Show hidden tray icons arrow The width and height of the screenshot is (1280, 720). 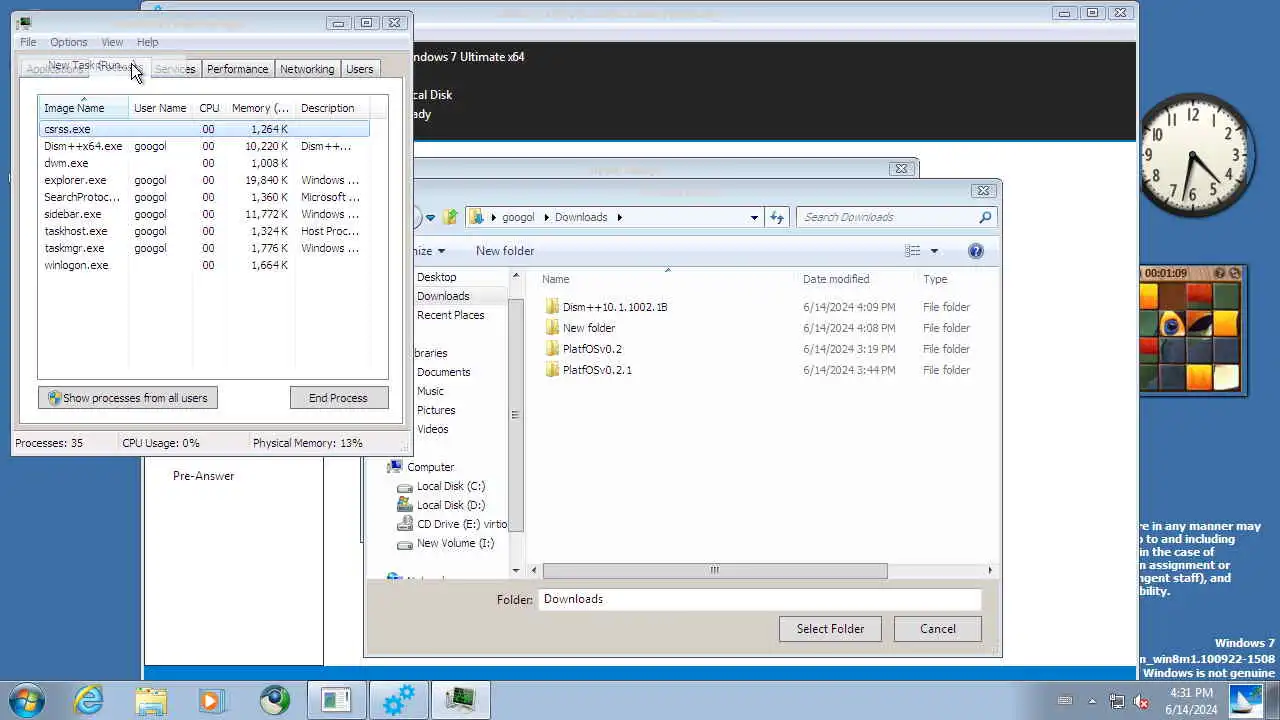[x=1092, y=701]
